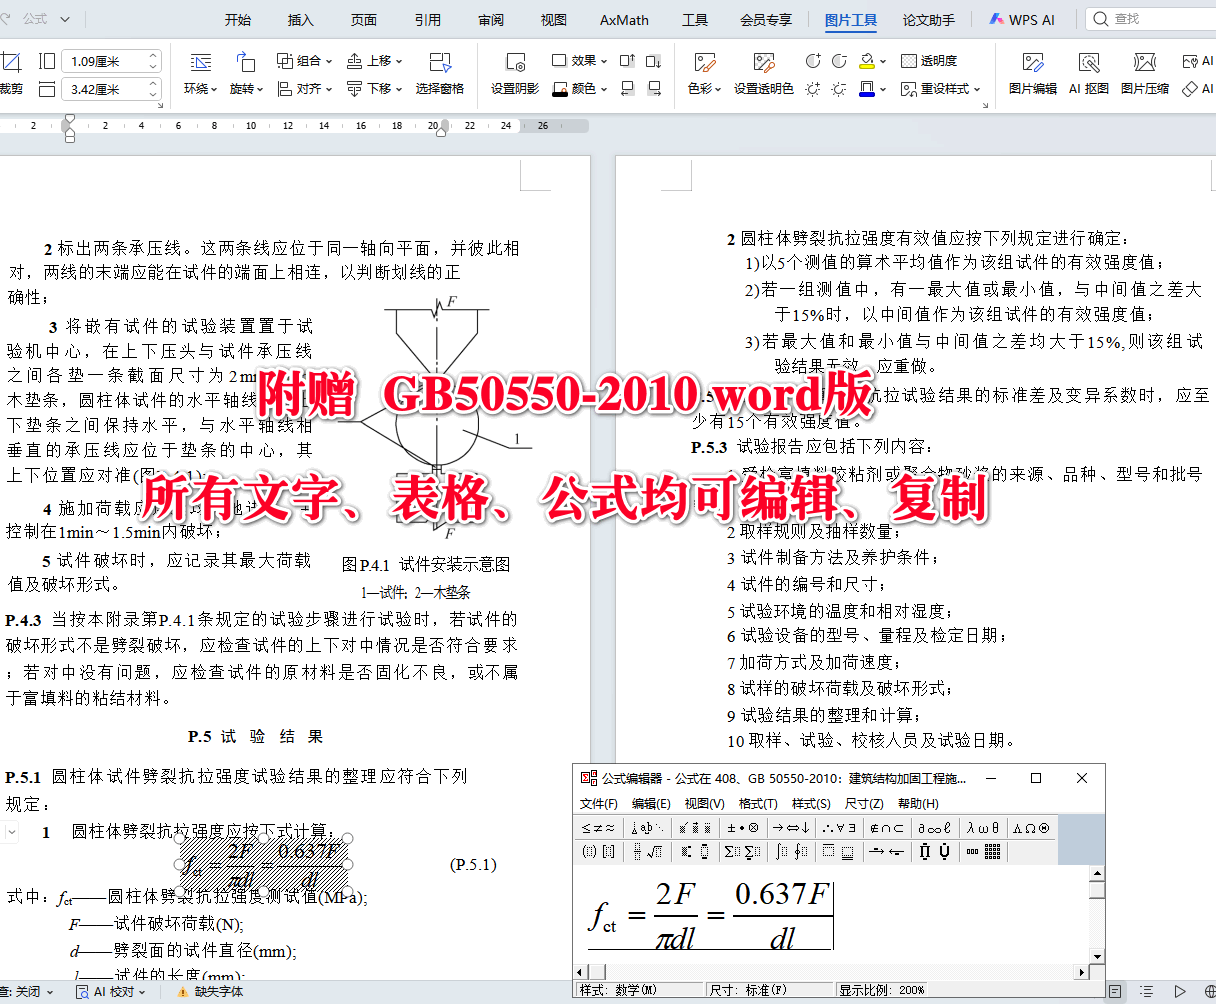Insert relational symbols (≤≠≈) in formula editor
Image resolution: width=1216 pixels, height=1004 pixels.
coord(599,827)
